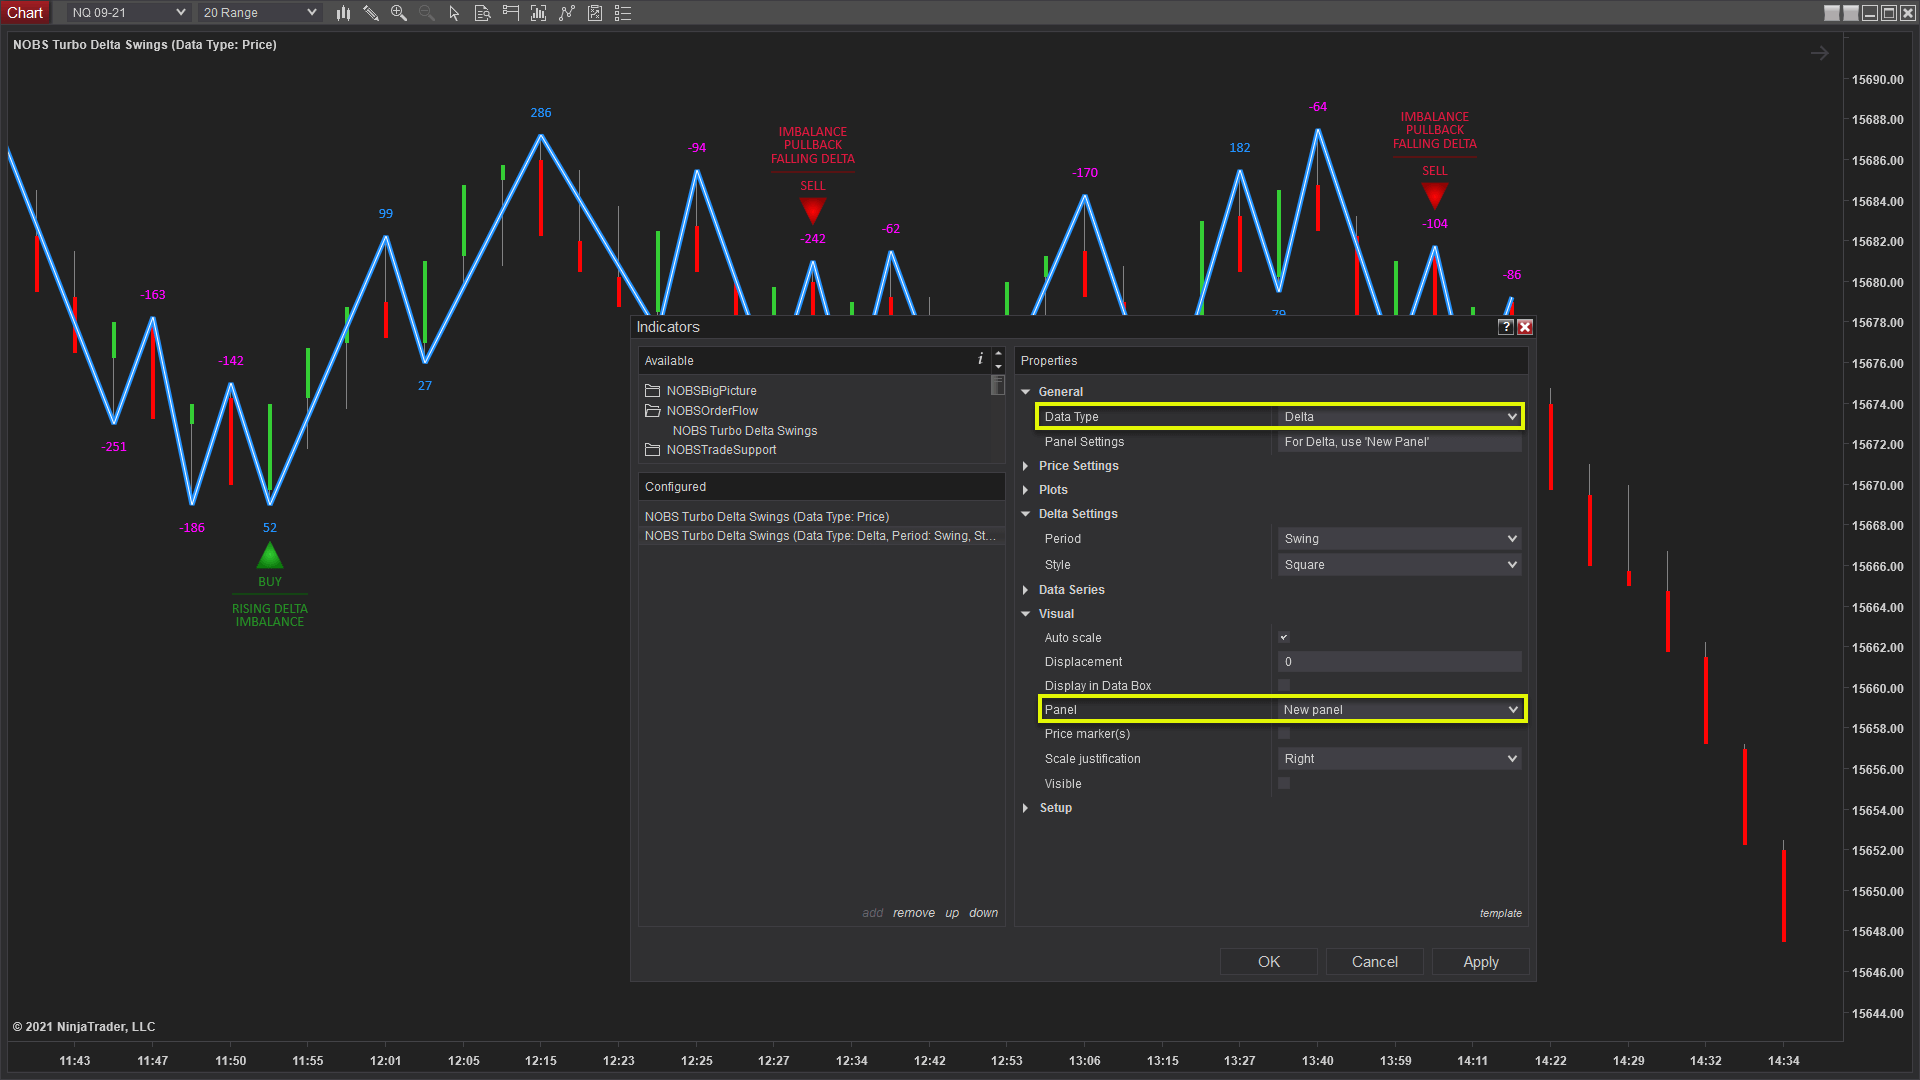Select the drawing tools pencil icon

[x=371, y=13]
